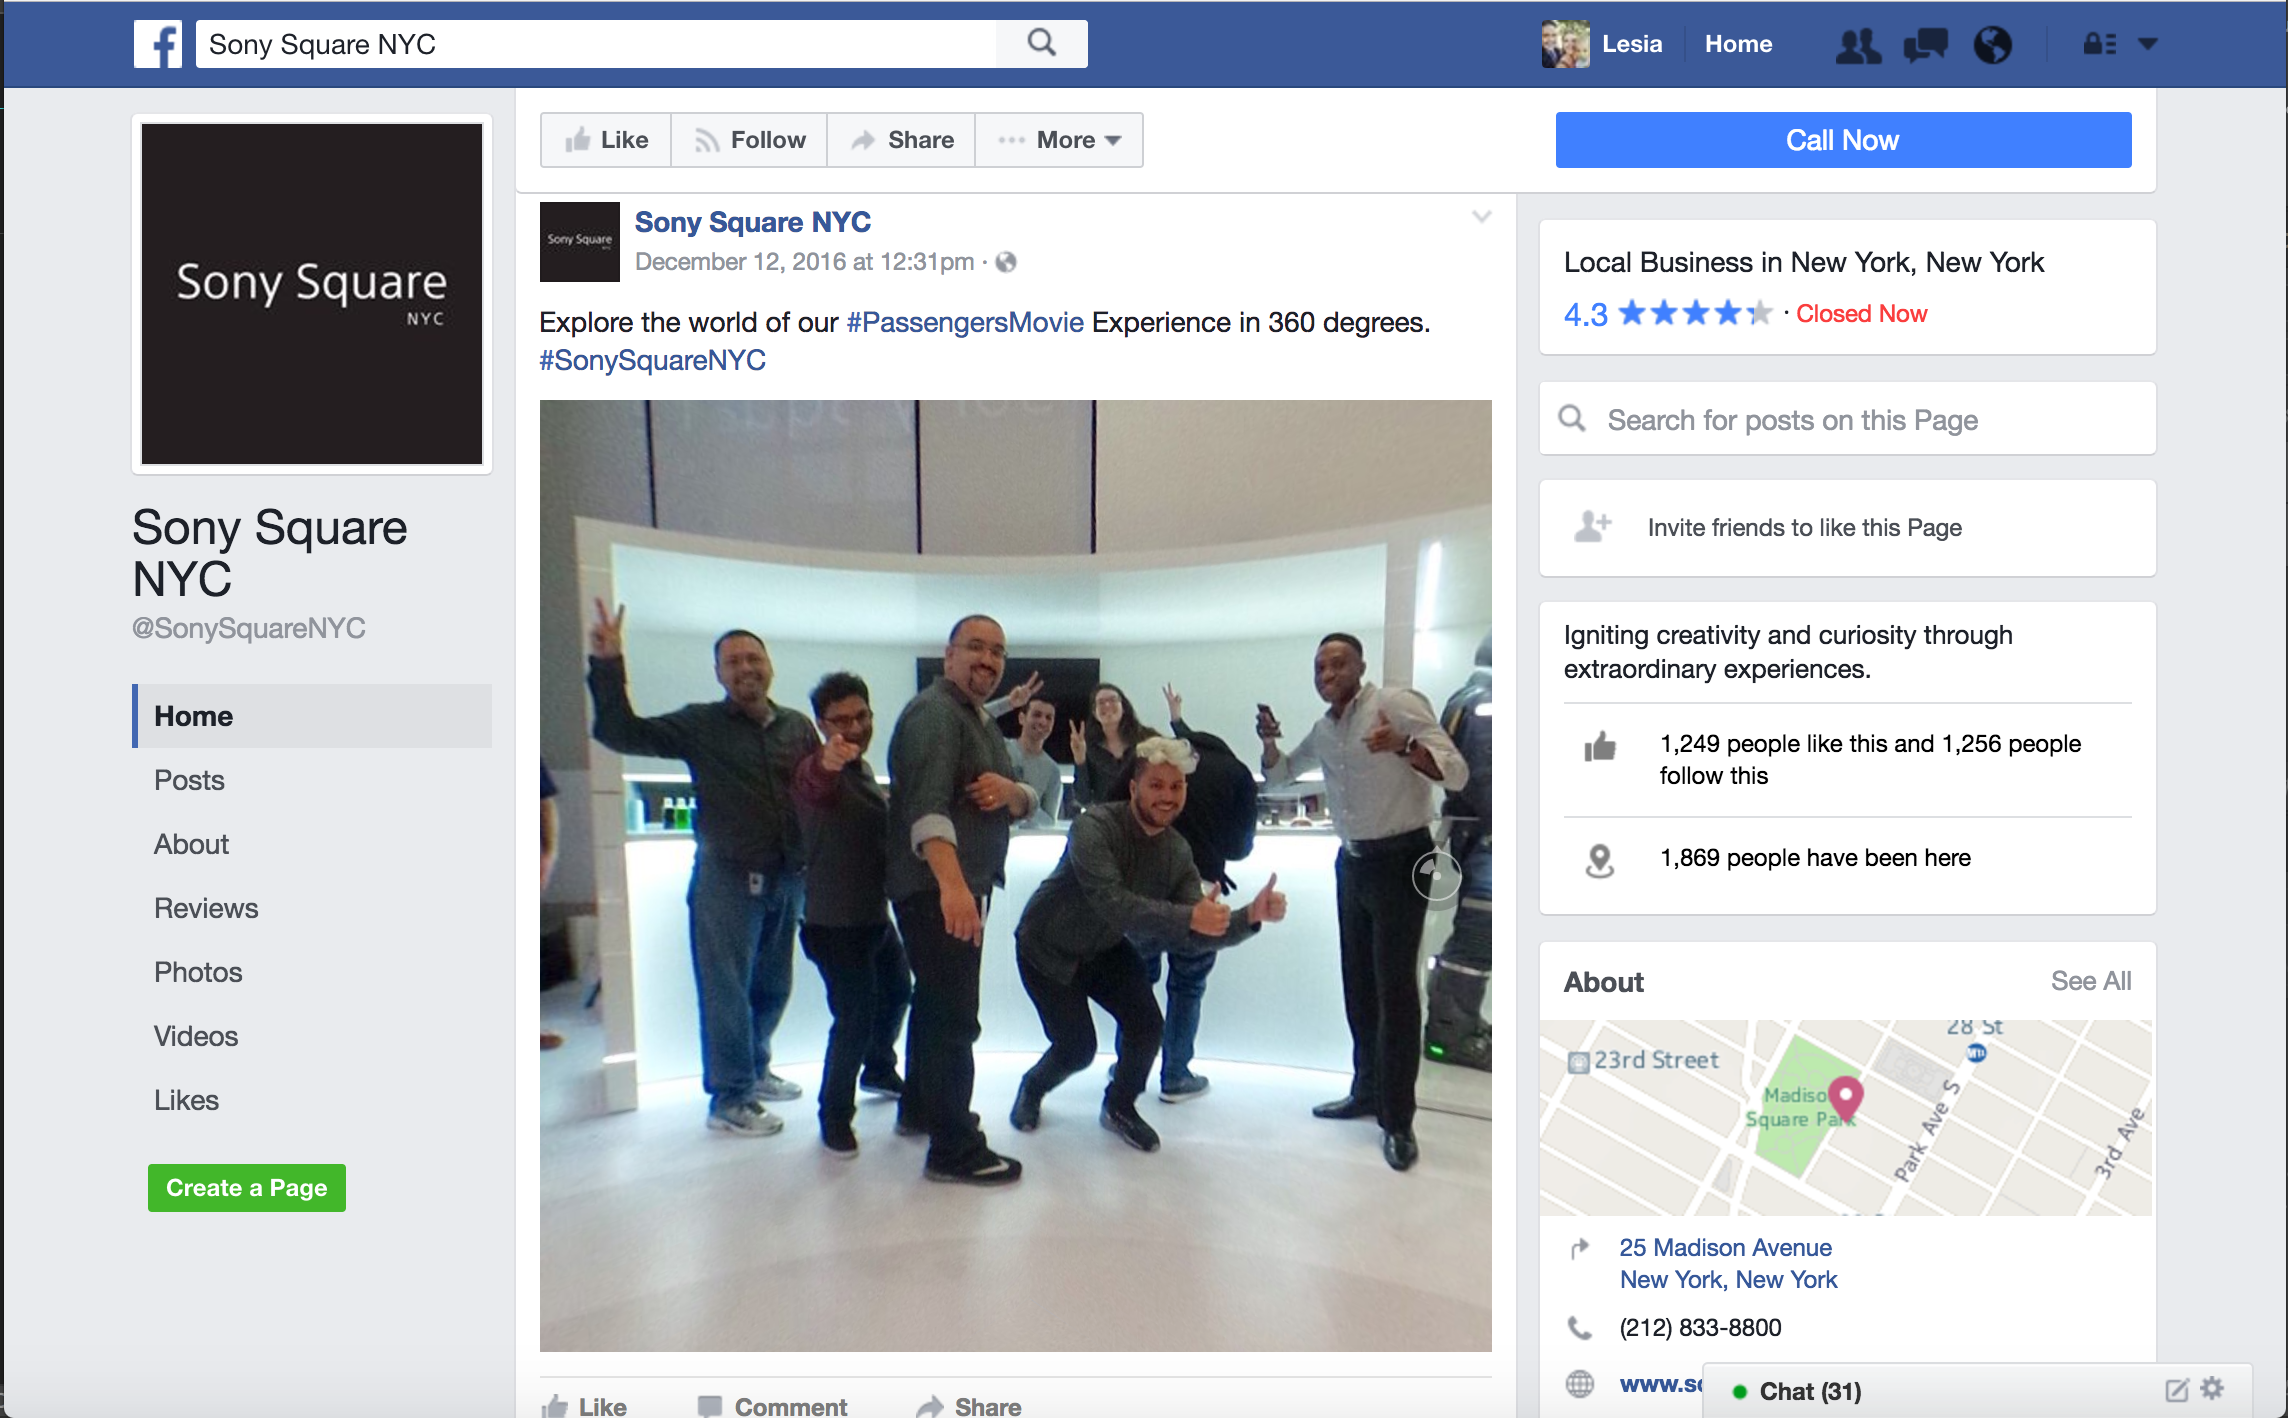
Task: Click the directions arrow icon by address
Action: tap(1580, 1248)
